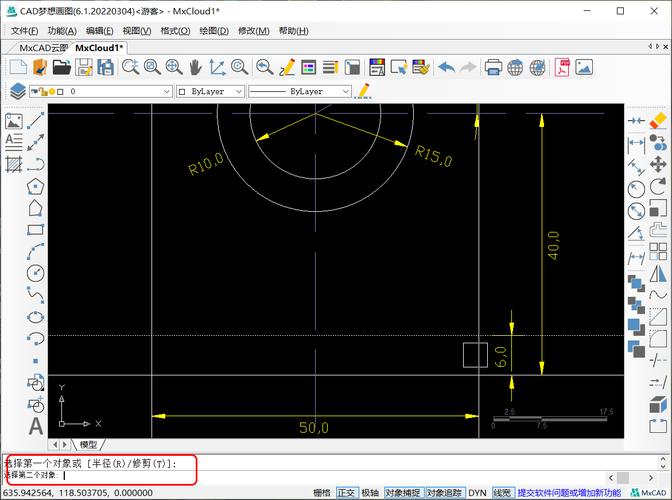The width and height of the screenshot is (672, 500).
Task: Toggle 栅格 (Grid) display
Action: click(x=322, y=493)
